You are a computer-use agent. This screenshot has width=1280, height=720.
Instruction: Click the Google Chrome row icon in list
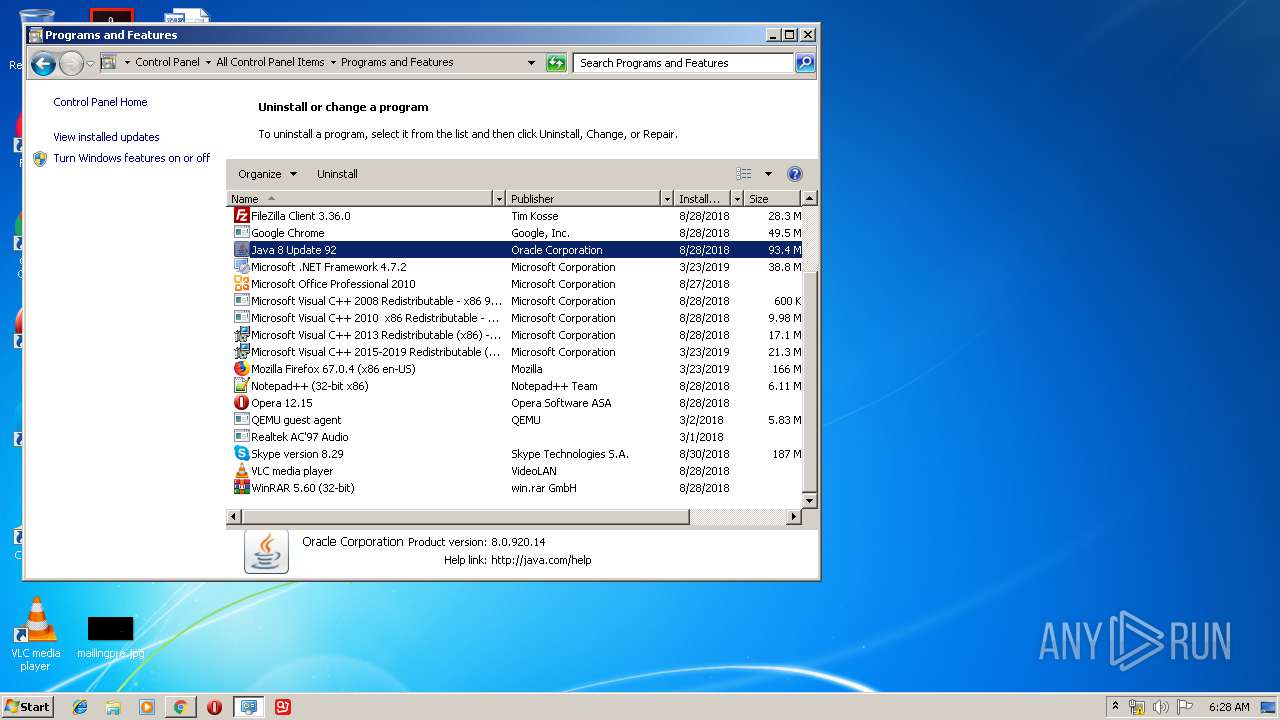[x=241, y=232]
